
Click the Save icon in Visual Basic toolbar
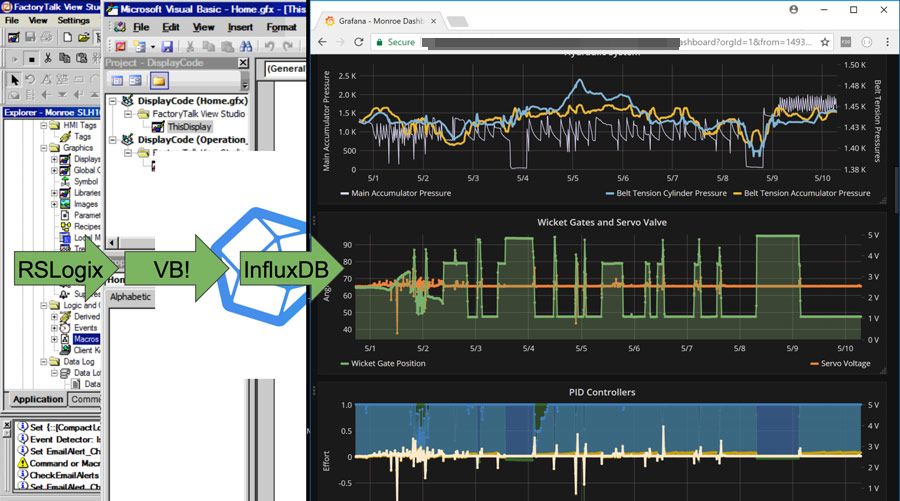click(167, 46)
